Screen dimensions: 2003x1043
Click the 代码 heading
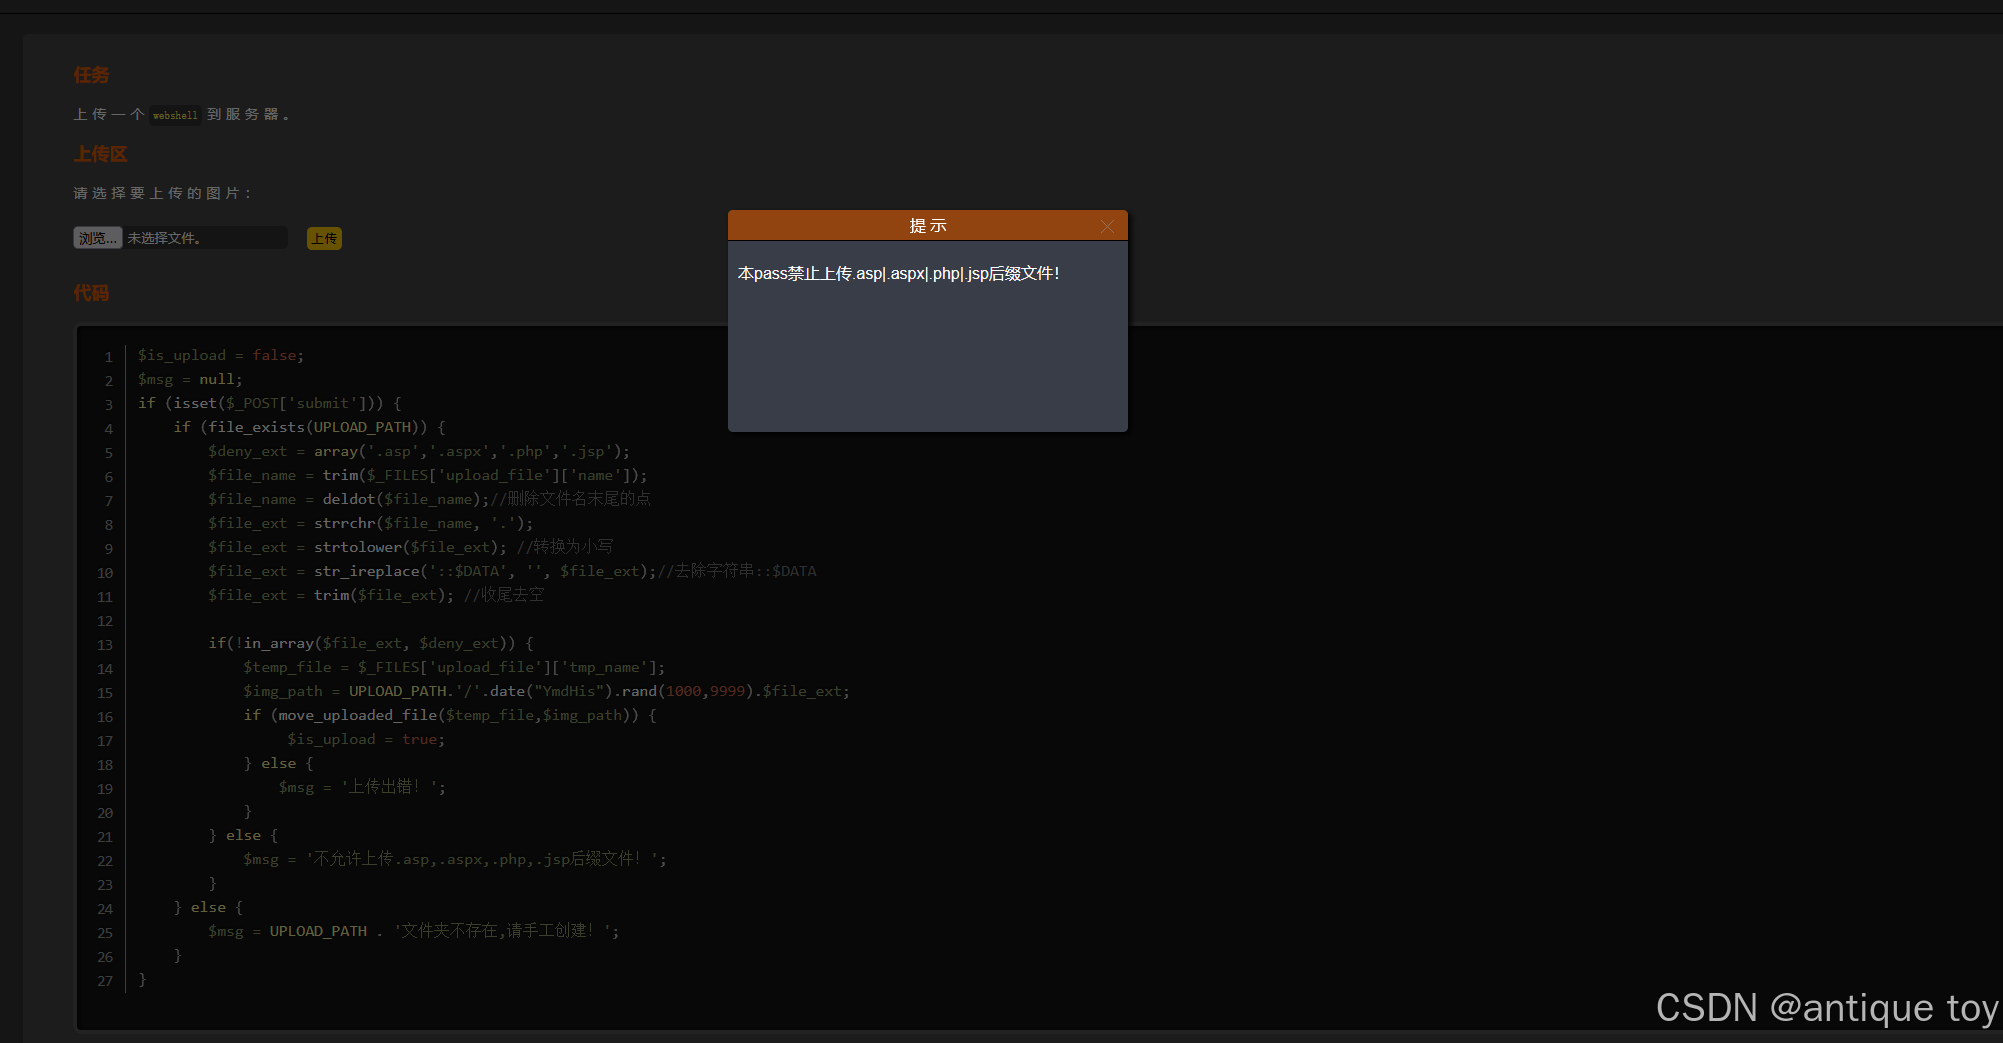coord(91,293)
